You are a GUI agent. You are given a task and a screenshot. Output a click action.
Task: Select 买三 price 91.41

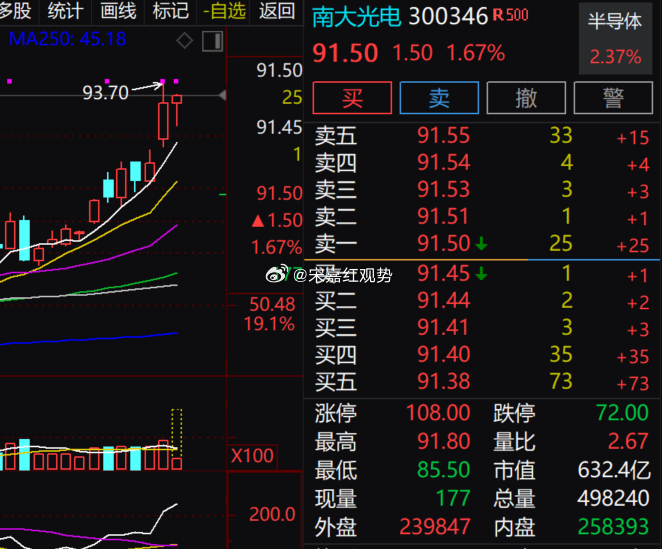442,328
